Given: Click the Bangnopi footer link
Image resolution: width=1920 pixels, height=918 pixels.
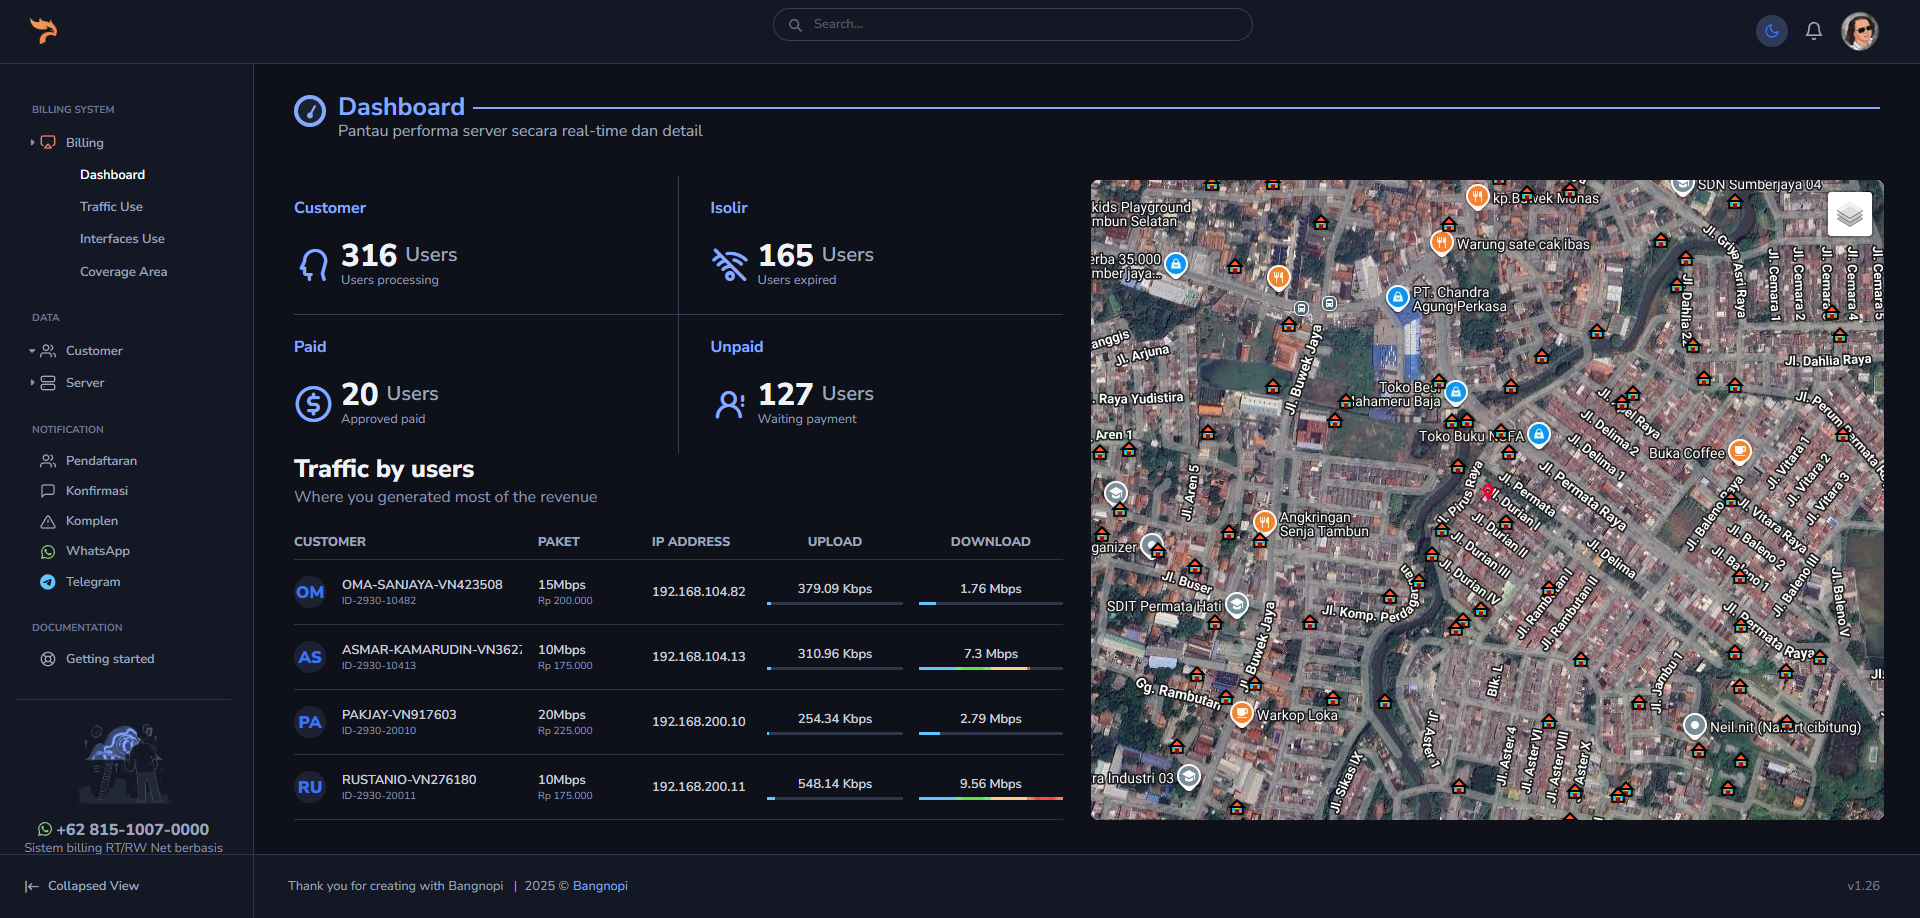Looking at the screenshot, I should click(600, 886).
